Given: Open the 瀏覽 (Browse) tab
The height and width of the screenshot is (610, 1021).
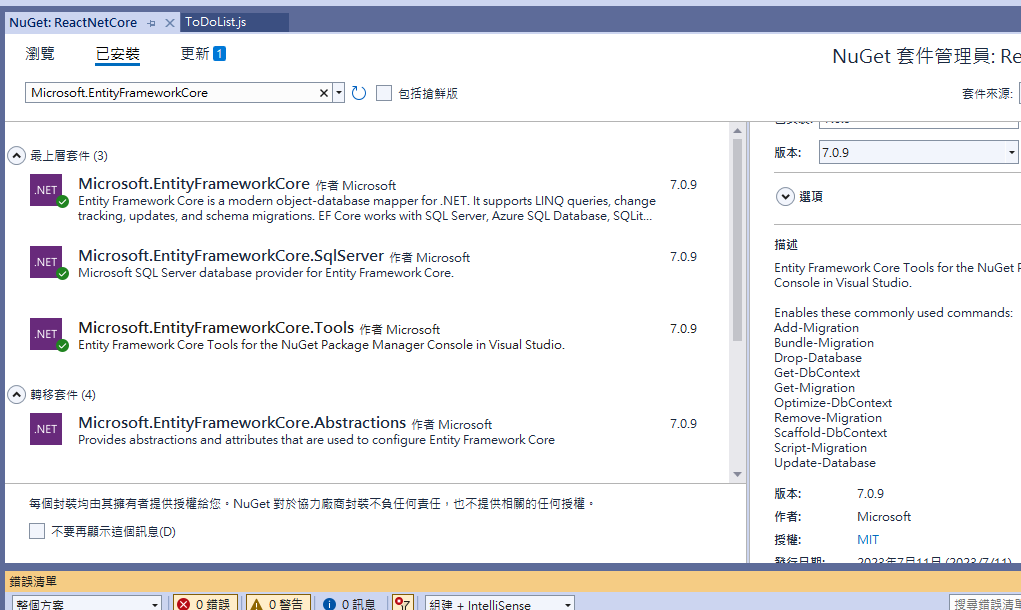Looking at the screenshot, I should pos(40,53).
